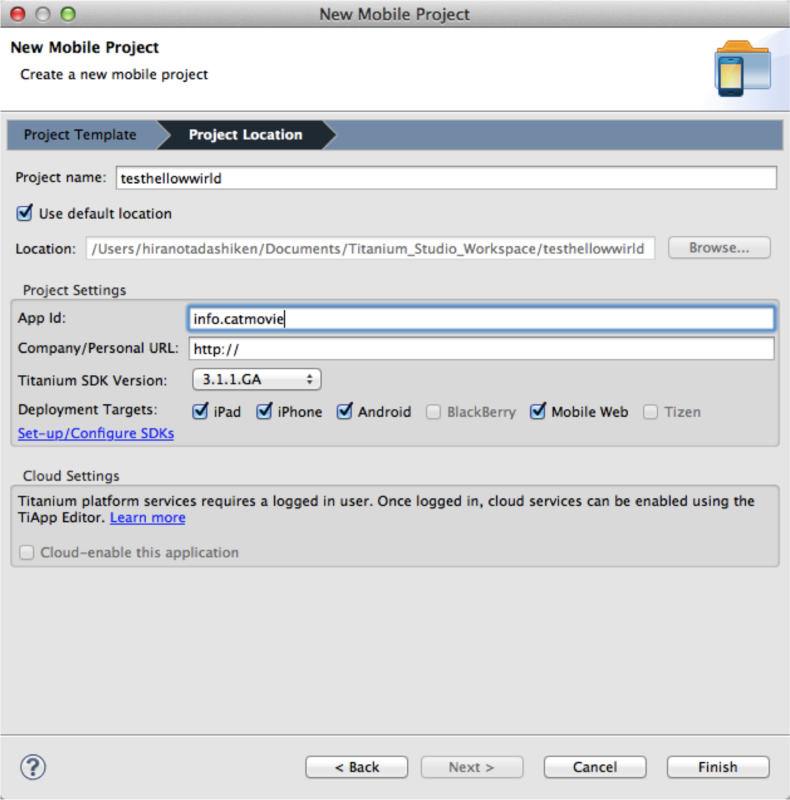This screenshot has height=800, width=790.
Task: Toggle the iPhone deployment target
Action: (x=264, y=411)
